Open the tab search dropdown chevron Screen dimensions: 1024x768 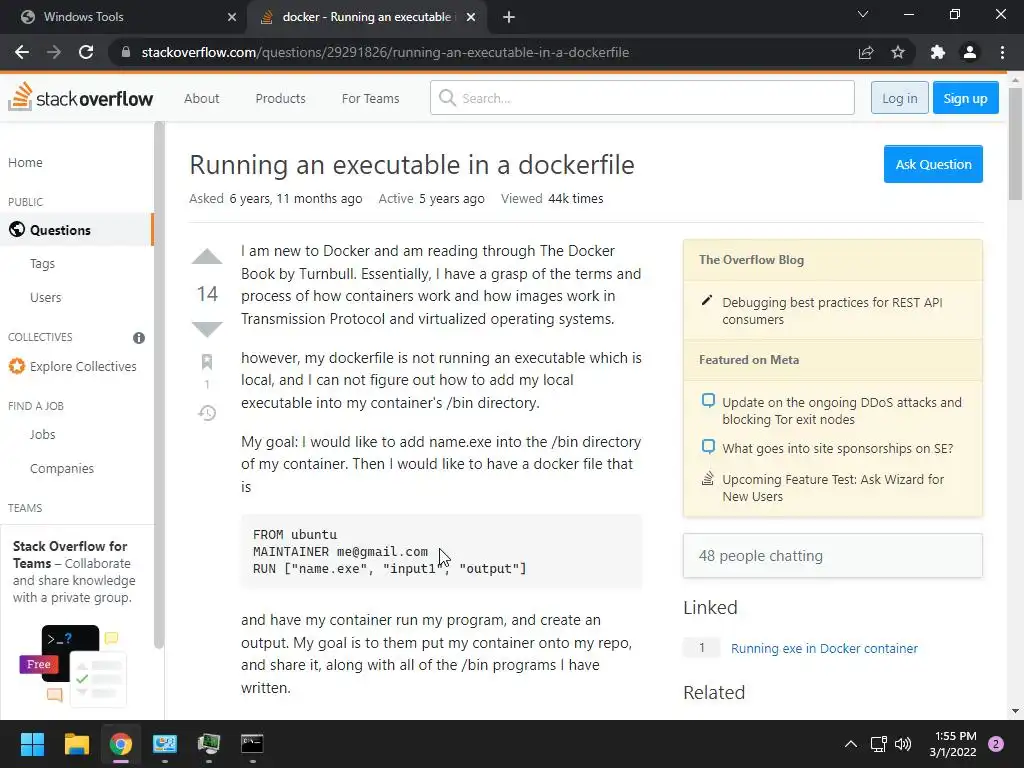tap(863, 14)
